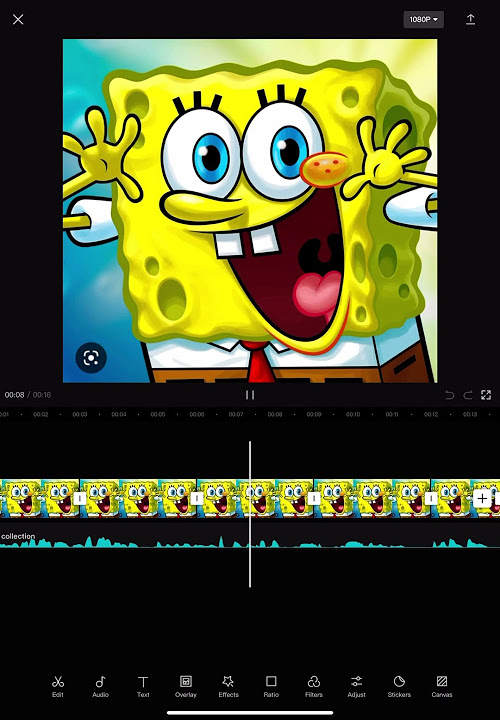The width and height of the screenshot is (500, 720).
Task: Tap the 00:11 ruler label
Action: 392,414
